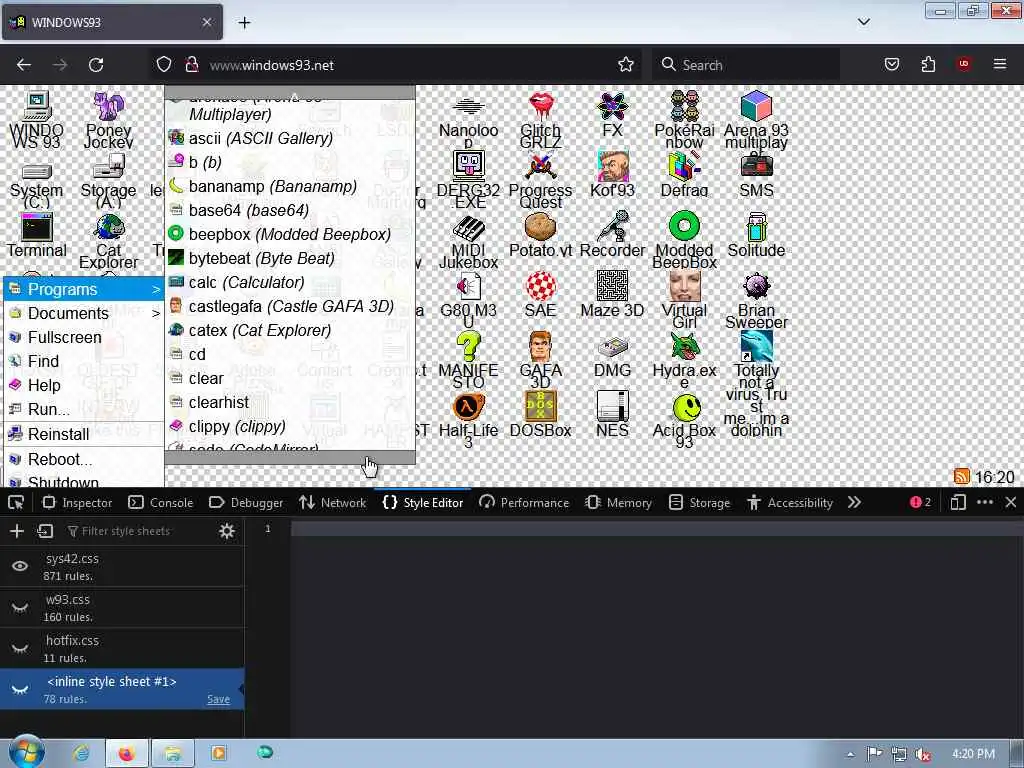The image size is (1024, 768).
Task: Open the DevTools three-dot customize menu
Action: (x=985, y=502)
